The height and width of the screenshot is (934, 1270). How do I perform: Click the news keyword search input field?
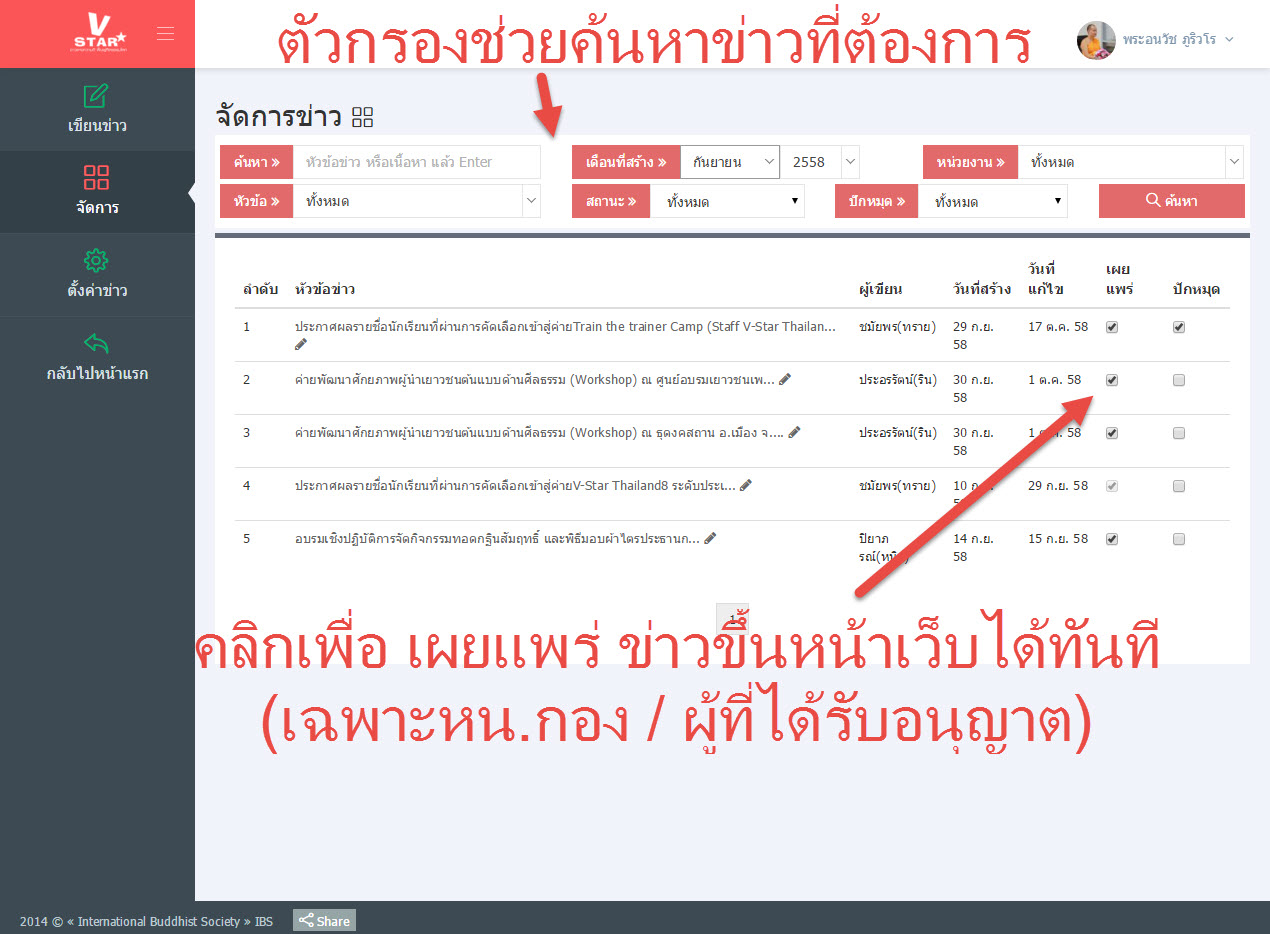(416, 162)
